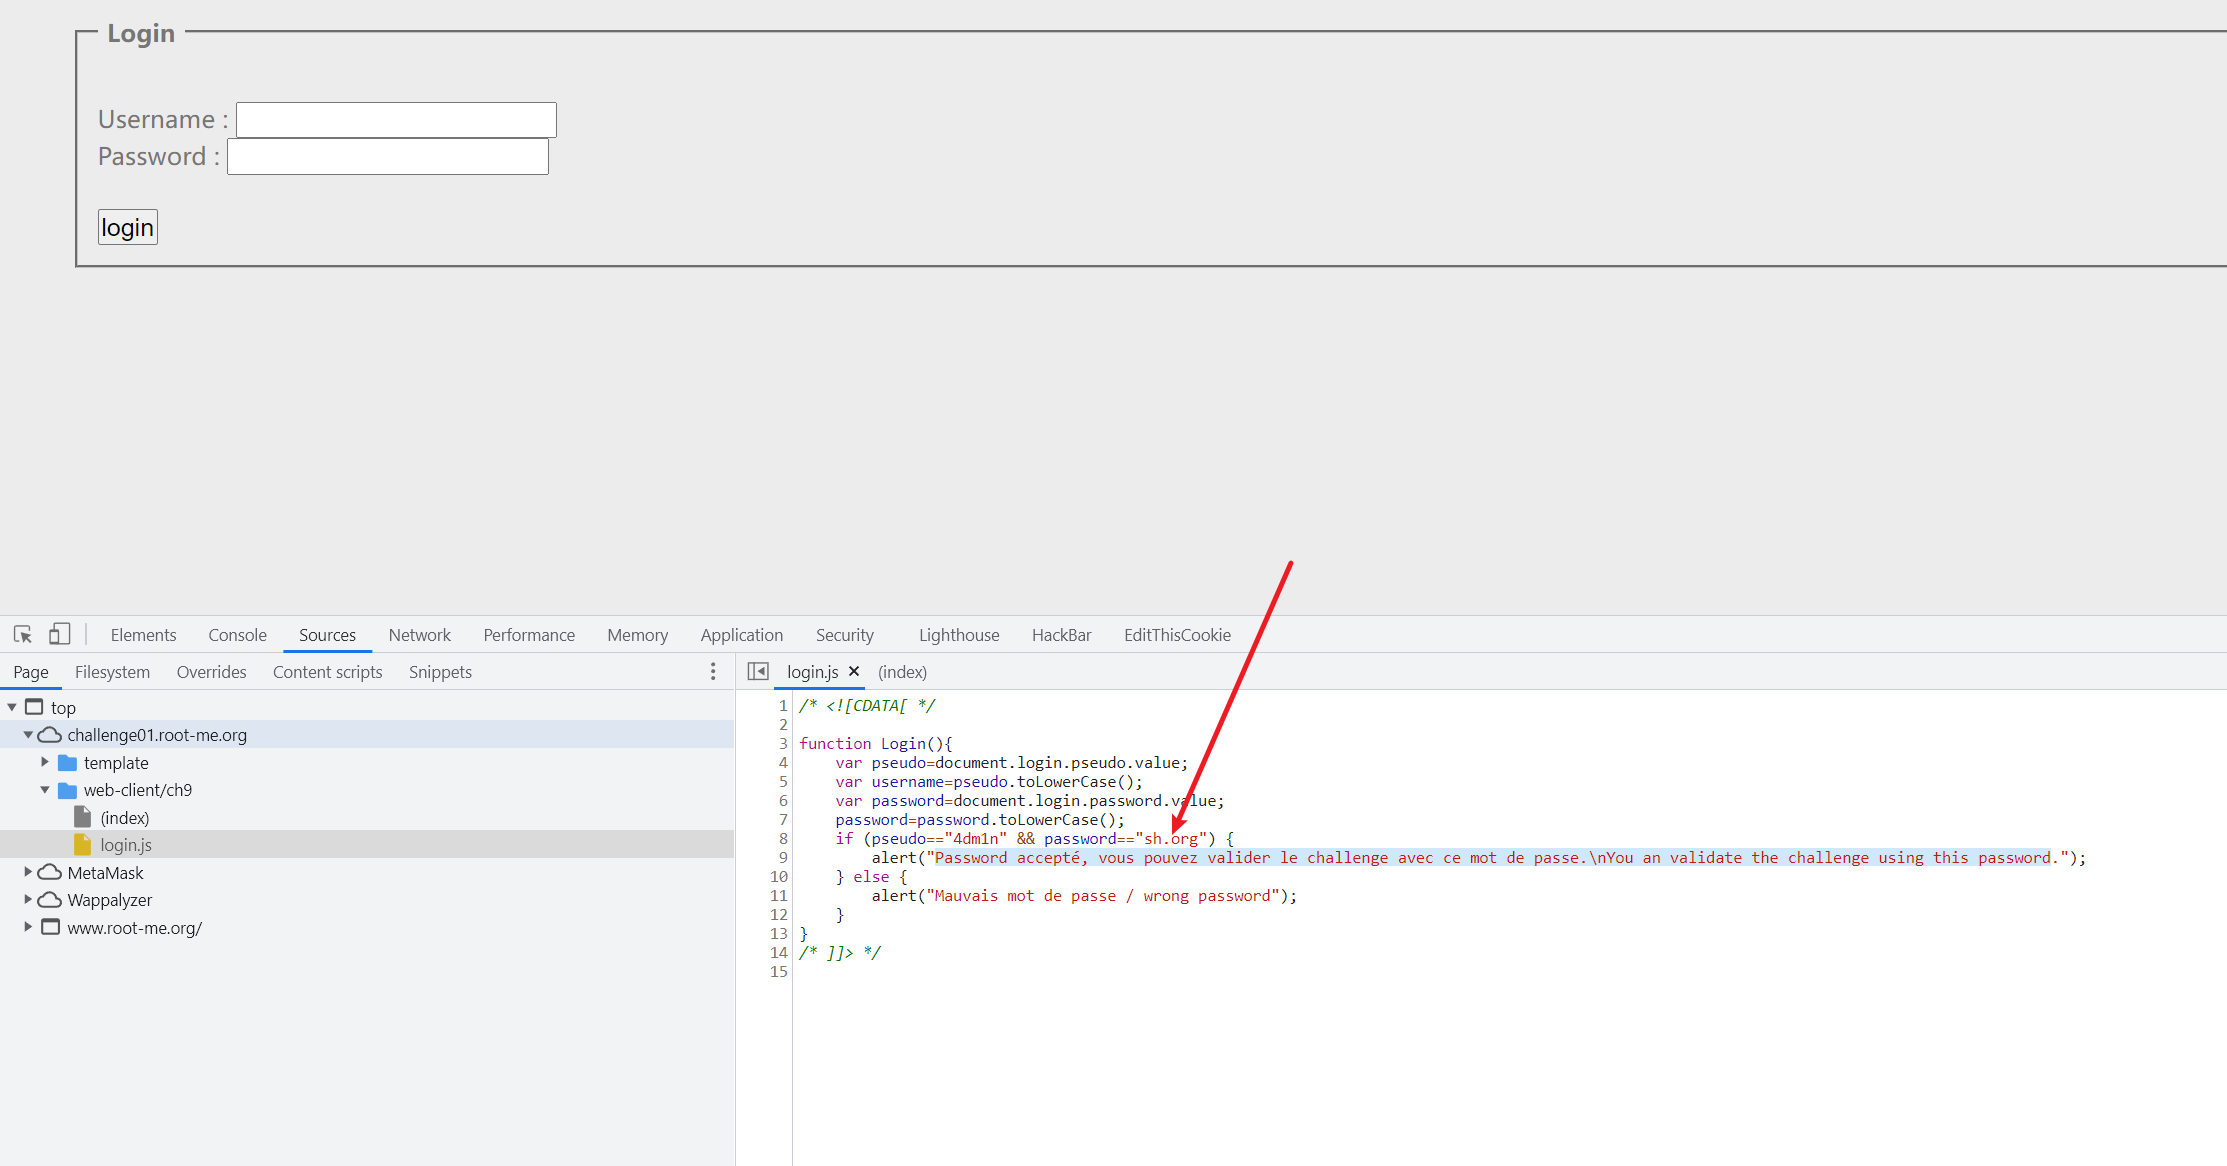This screenshot has height=1166, width=2227.
Task: Select the Inspect element tool
Action: 22,634
